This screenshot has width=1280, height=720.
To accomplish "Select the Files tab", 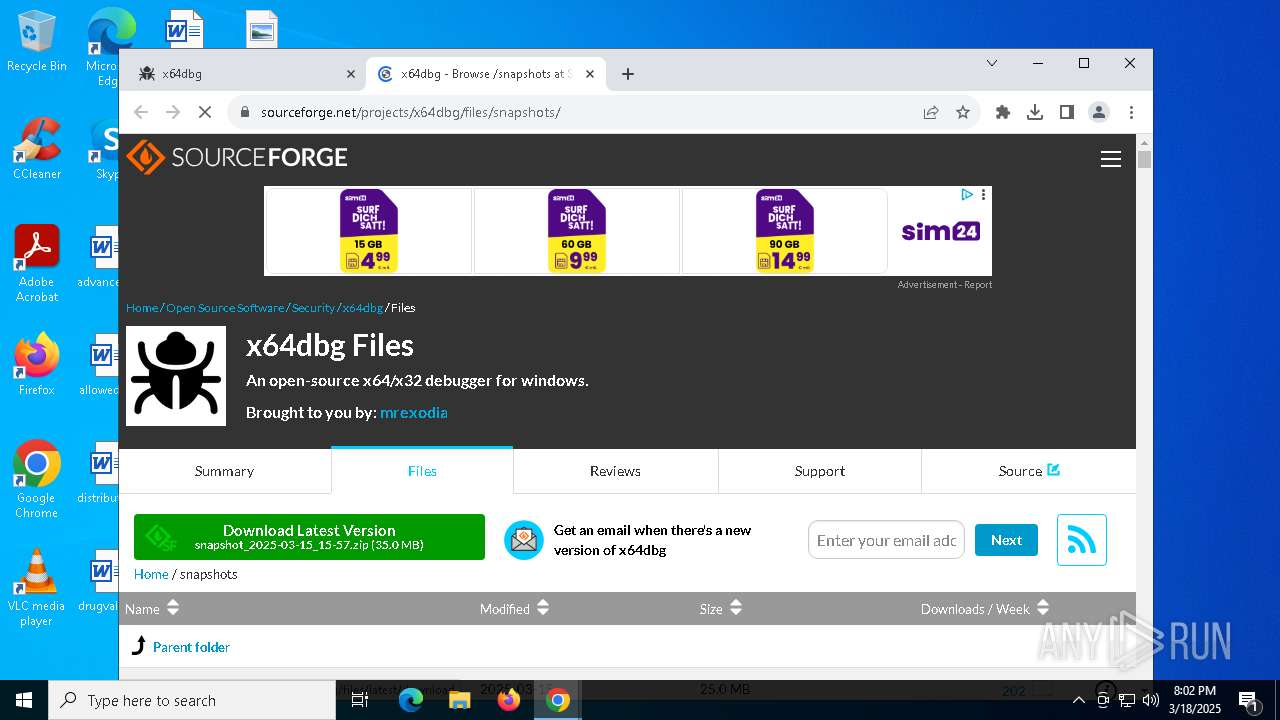I will pos(422,471).
